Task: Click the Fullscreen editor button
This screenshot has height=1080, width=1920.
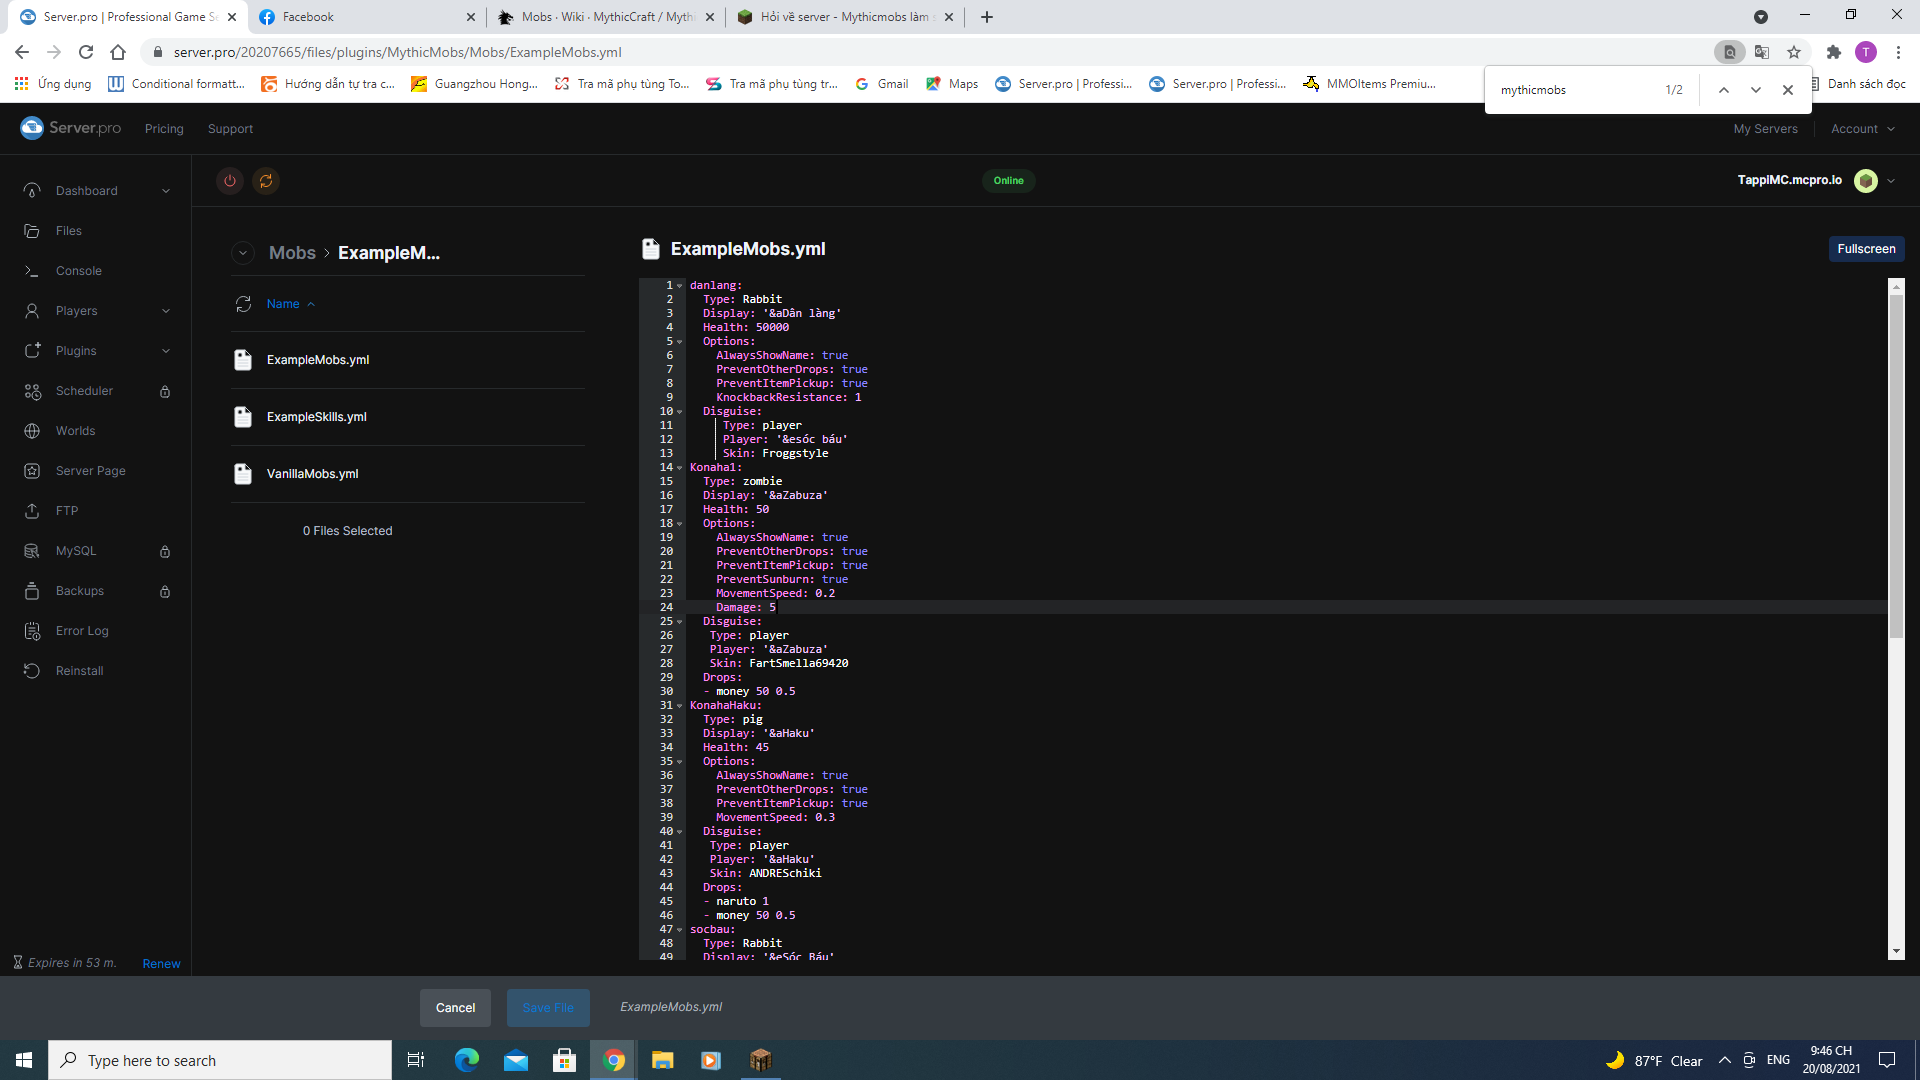Action: tap(1866, 249)
